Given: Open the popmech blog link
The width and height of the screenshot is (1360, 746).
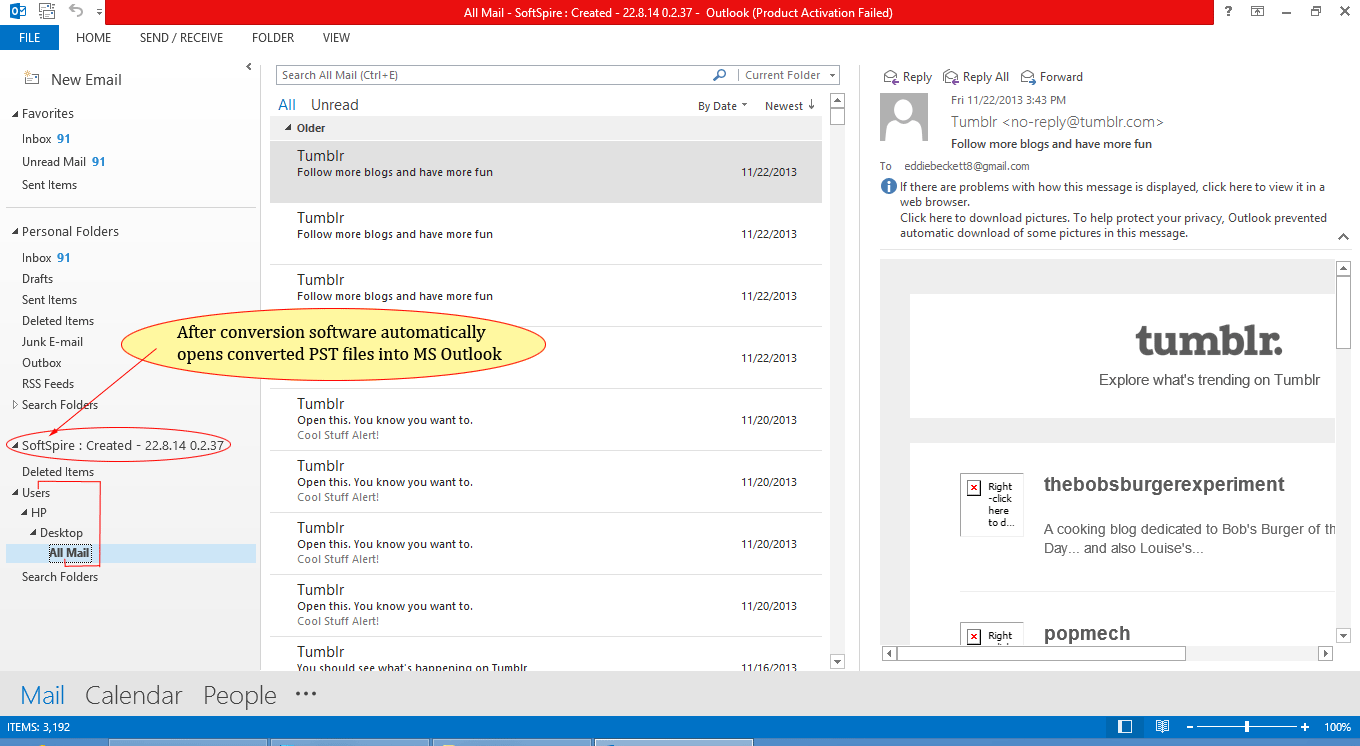Looking at the screenshot, I should 1087,634.
